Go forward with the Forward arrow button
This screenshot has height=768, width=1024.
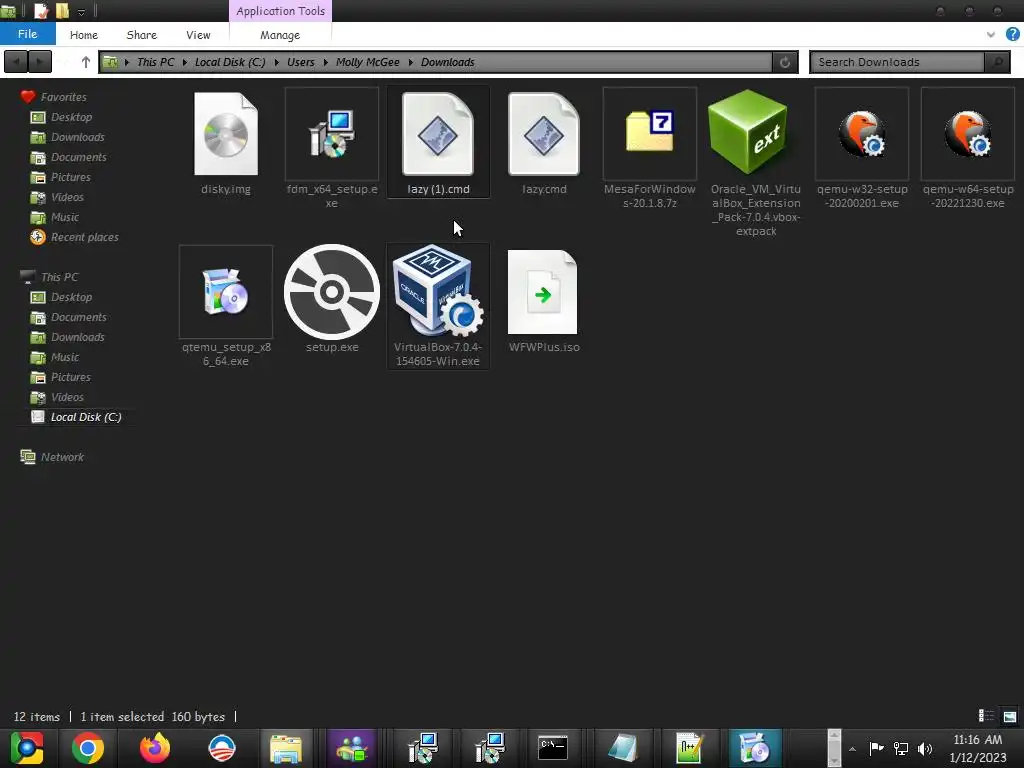(40, 62)
